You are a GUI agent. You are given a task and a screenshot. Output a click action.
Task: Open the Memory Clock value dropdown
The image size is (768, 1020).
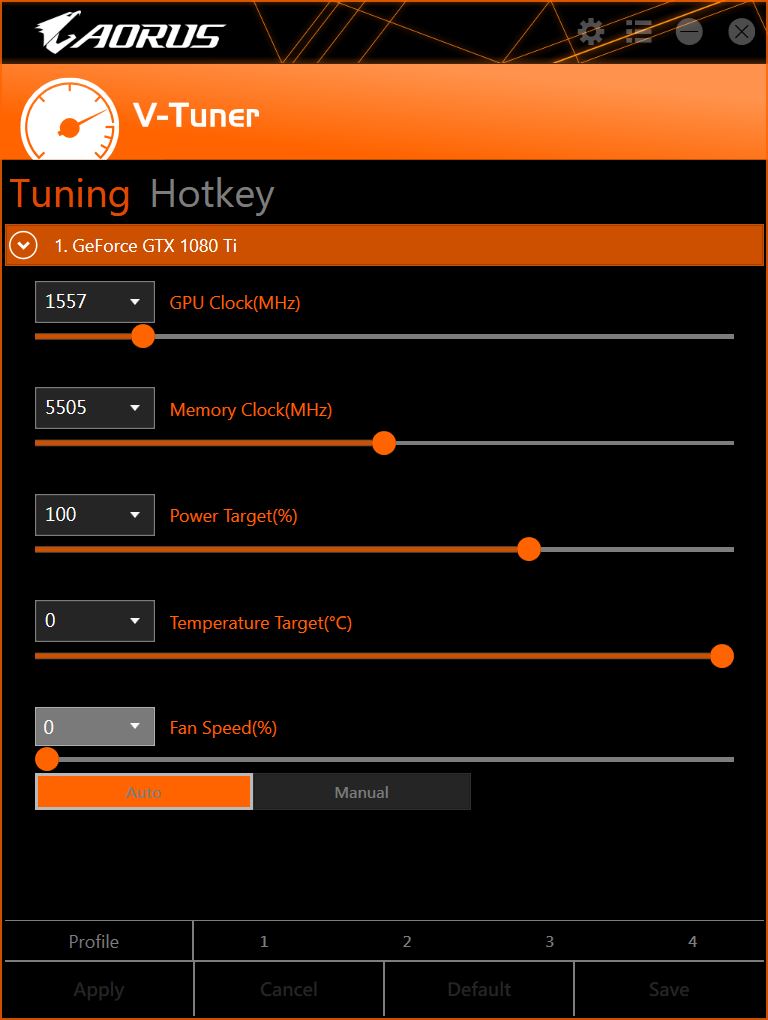click(95, 408)
